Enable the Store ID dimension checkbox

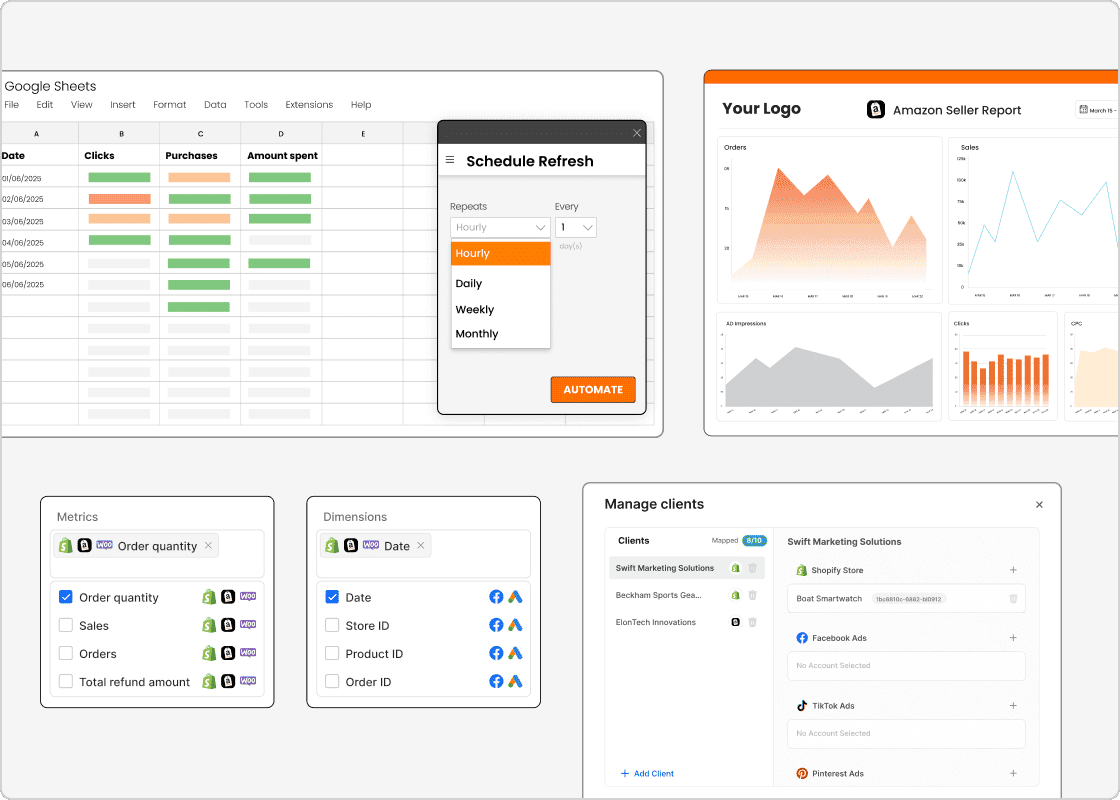tap(332, 625)
